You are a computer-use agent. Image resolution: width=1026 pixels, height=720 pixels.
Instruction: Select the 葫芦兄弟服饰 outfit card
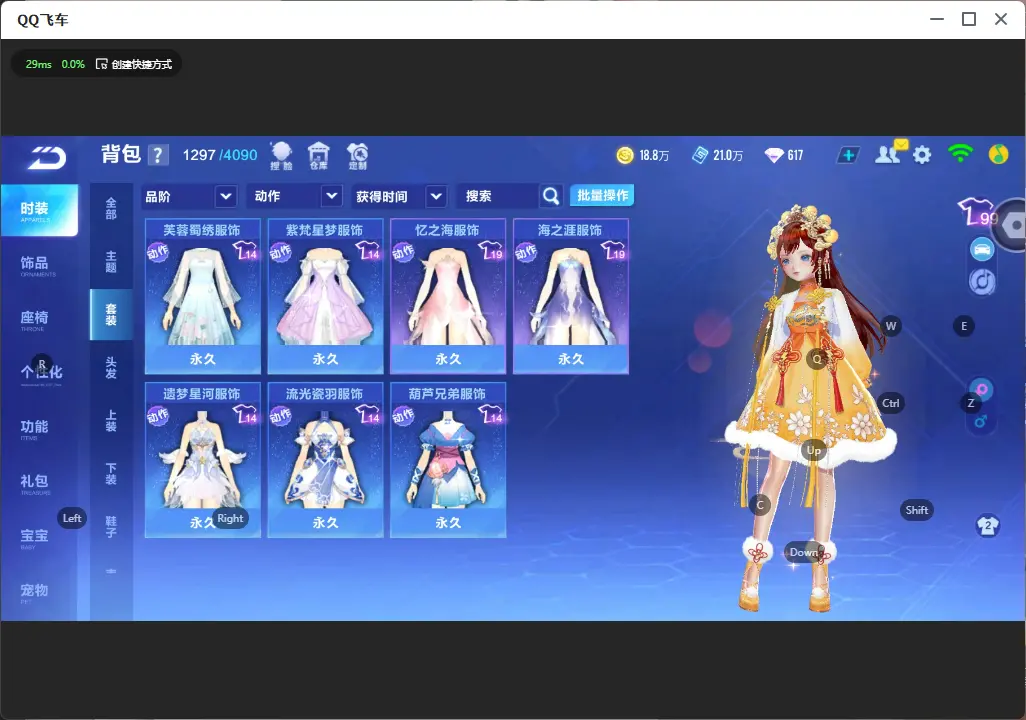448,460
